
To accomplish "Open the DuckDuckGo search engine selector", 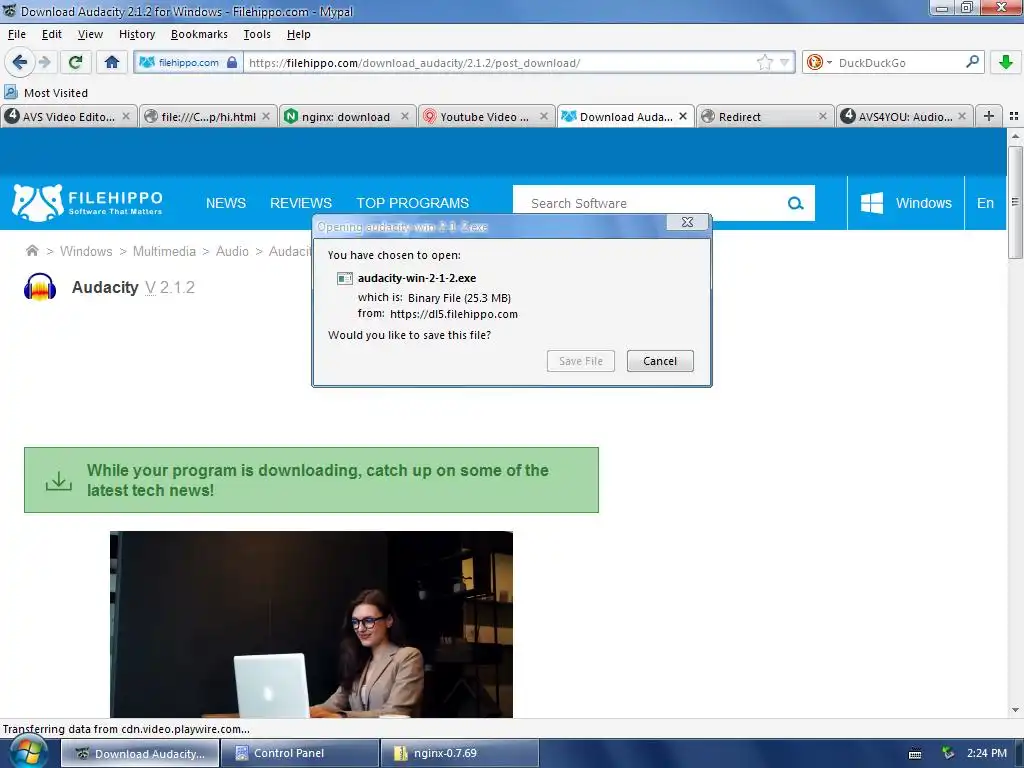I will point(819,62).
